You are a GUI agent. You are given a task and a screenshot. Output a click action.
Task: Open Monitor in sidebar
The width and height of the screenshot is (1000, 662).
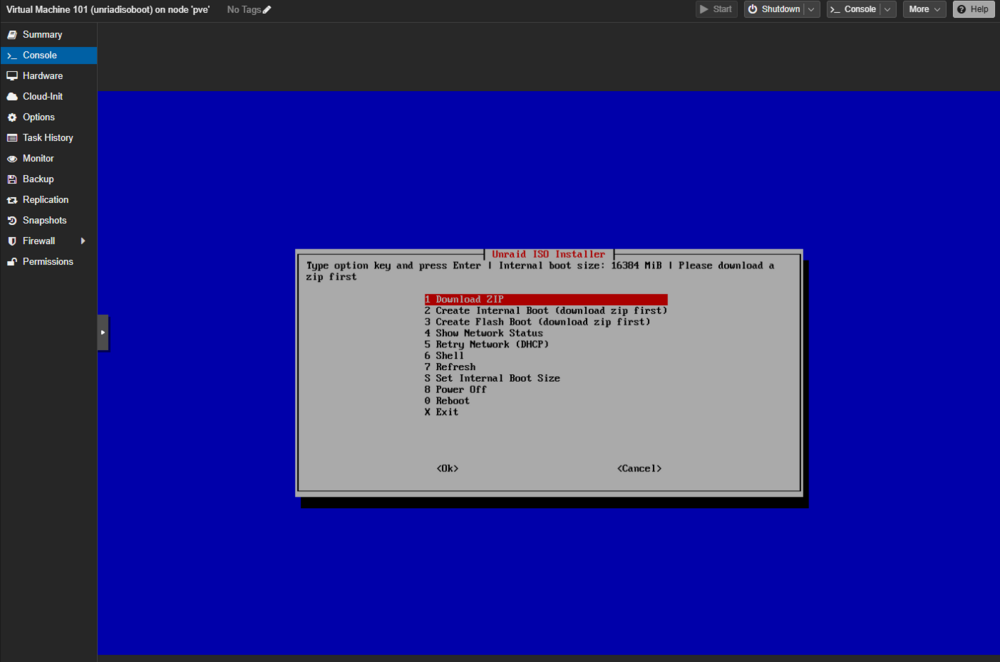click(49, 158)
